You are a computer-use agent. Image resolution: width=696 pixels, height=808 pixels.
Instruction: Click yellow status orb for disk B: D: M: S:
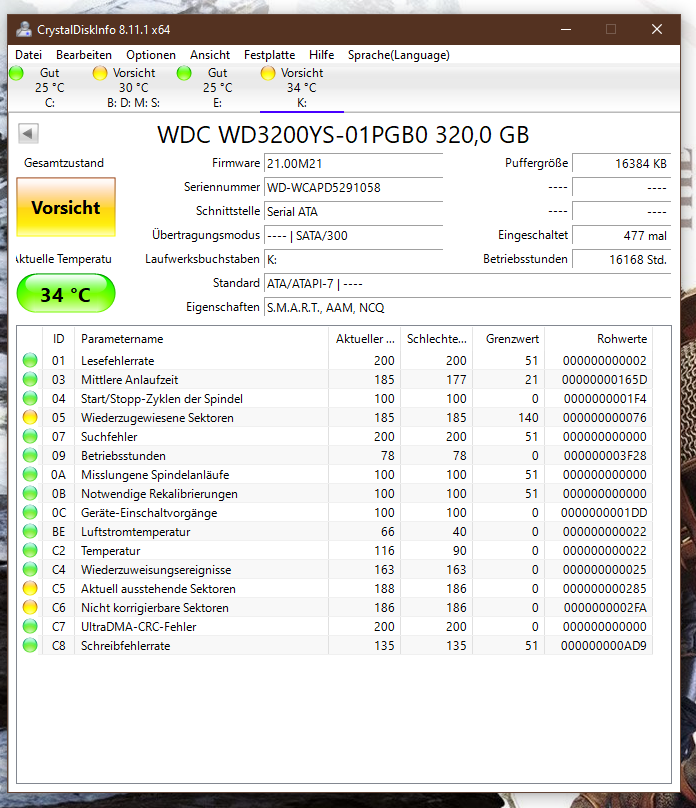pos(100,73)
